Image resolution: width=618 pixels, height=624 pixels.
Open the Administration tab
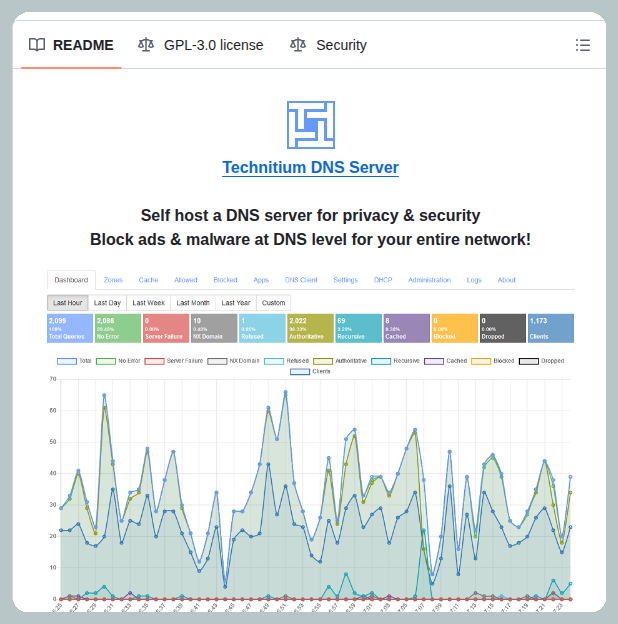tap(429, 280)
